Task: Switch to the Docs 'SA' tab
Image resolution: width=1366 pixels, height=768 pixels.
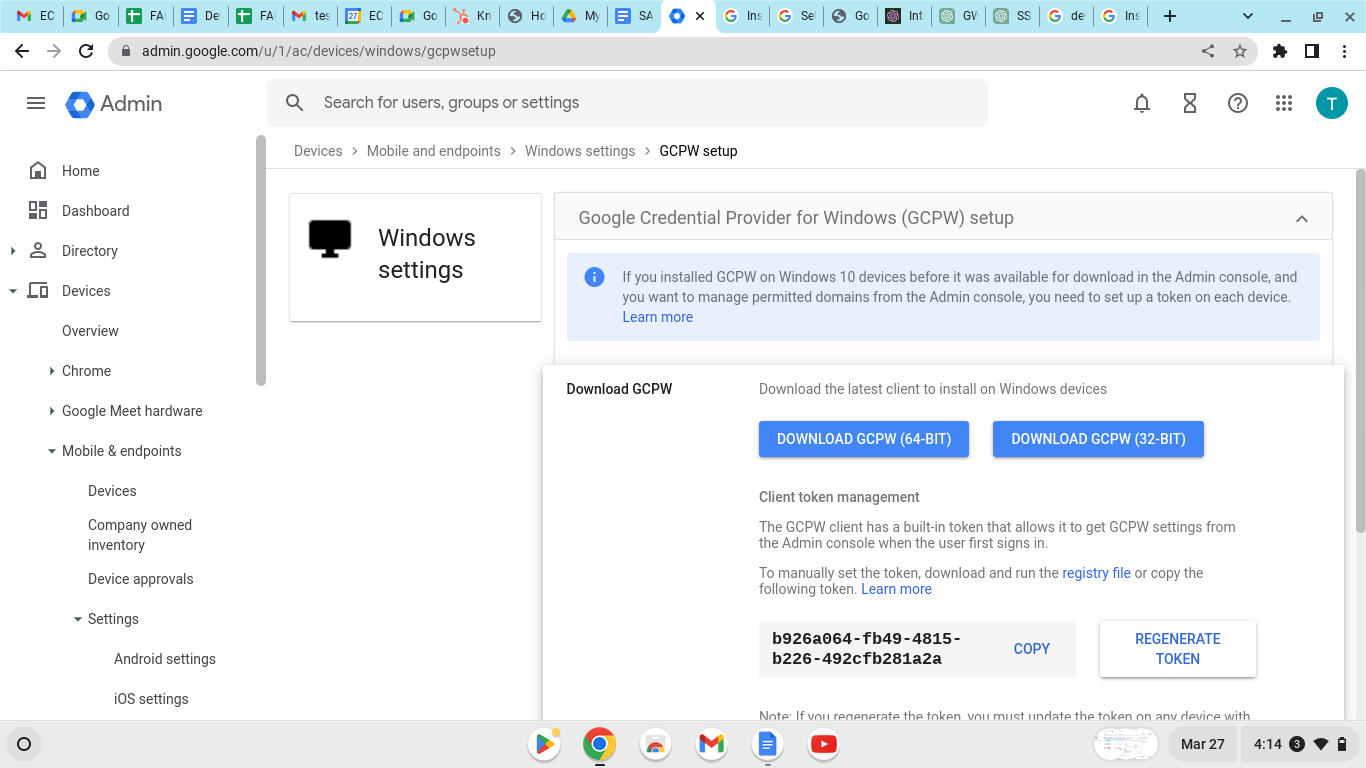Action: pyautogui.click(x=633, y=16)
